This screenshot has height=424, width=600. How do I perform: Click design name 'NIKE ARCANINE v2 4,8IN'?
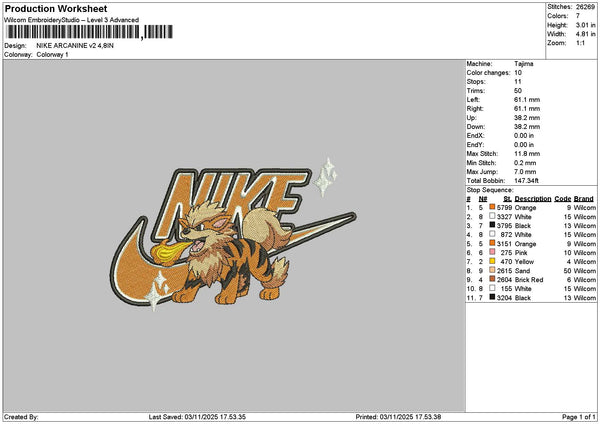pyautogui.click(x=75, y=46)
